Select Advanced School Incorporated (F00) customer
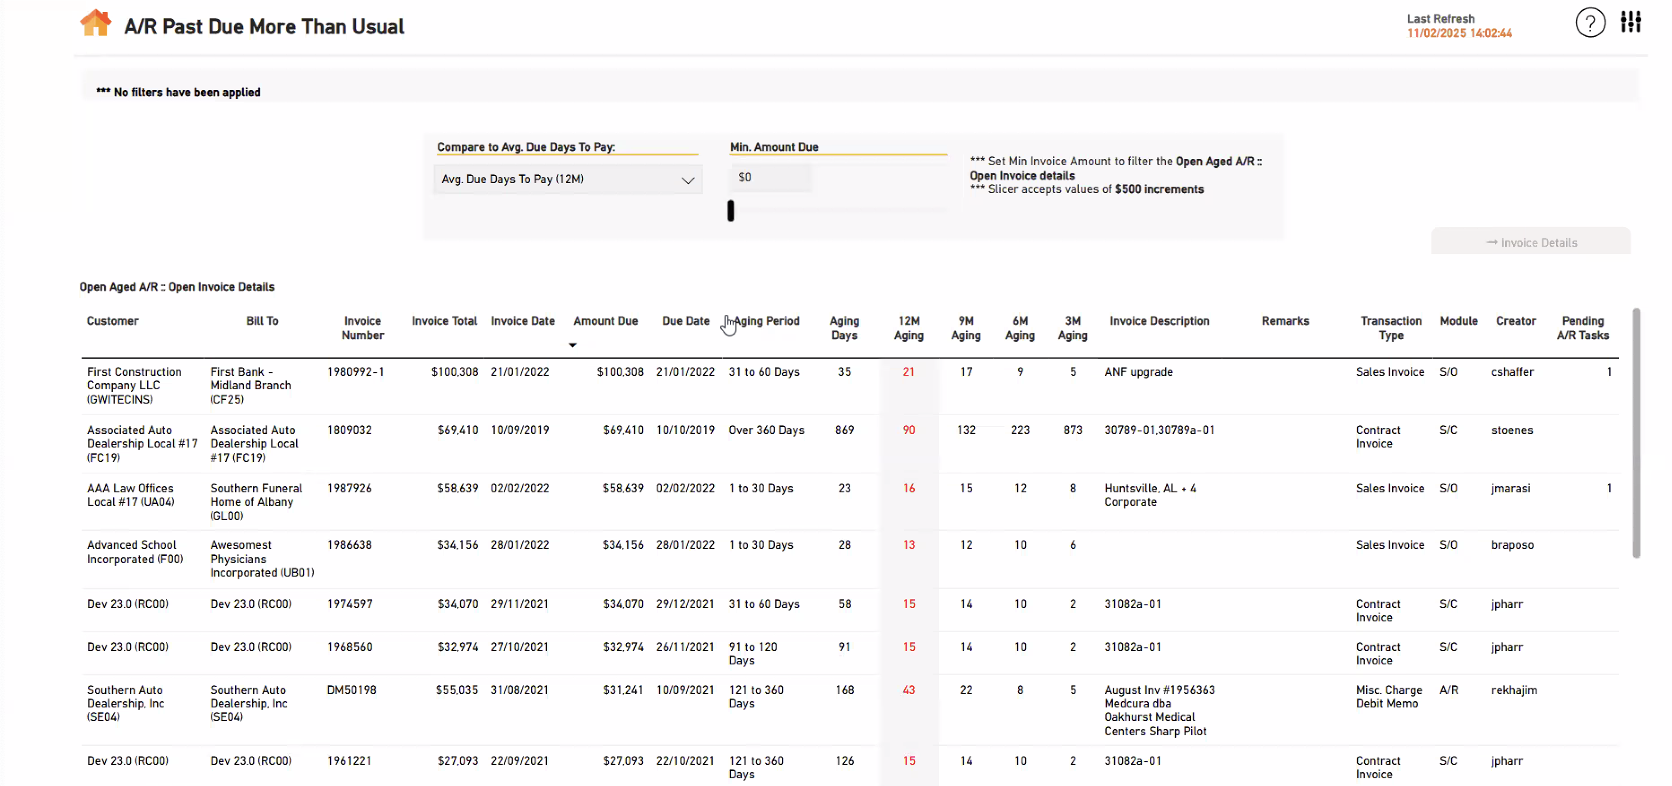Image resolution: width=1672 pixels, height=786 pixels. click(x=135, y=552)
